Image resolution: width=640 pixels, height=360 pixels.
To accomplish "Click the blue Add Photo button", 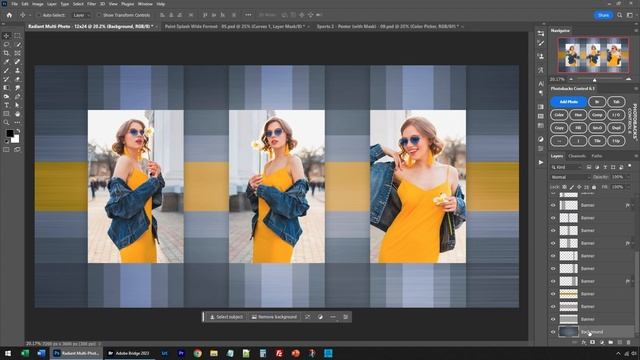I will pos(569,102).
